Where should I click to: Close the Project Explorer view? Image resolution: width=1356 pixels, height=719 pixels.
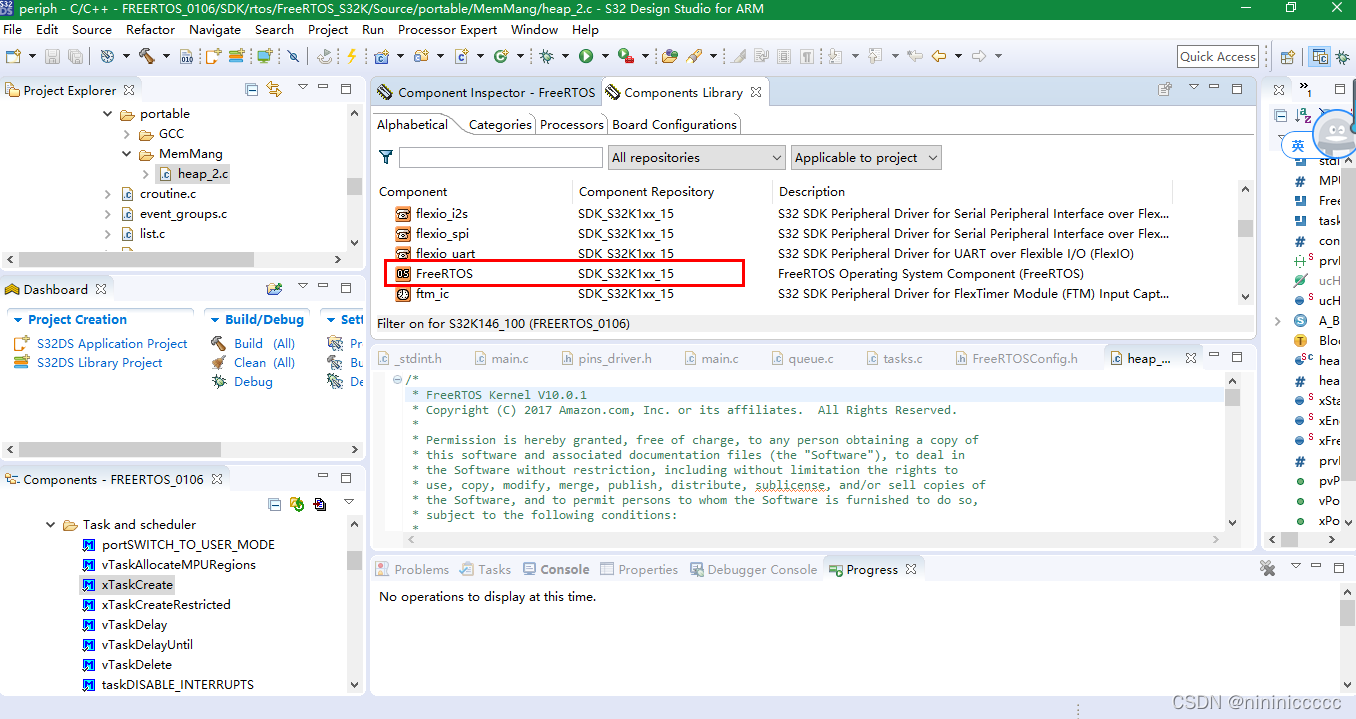[128, 90]
